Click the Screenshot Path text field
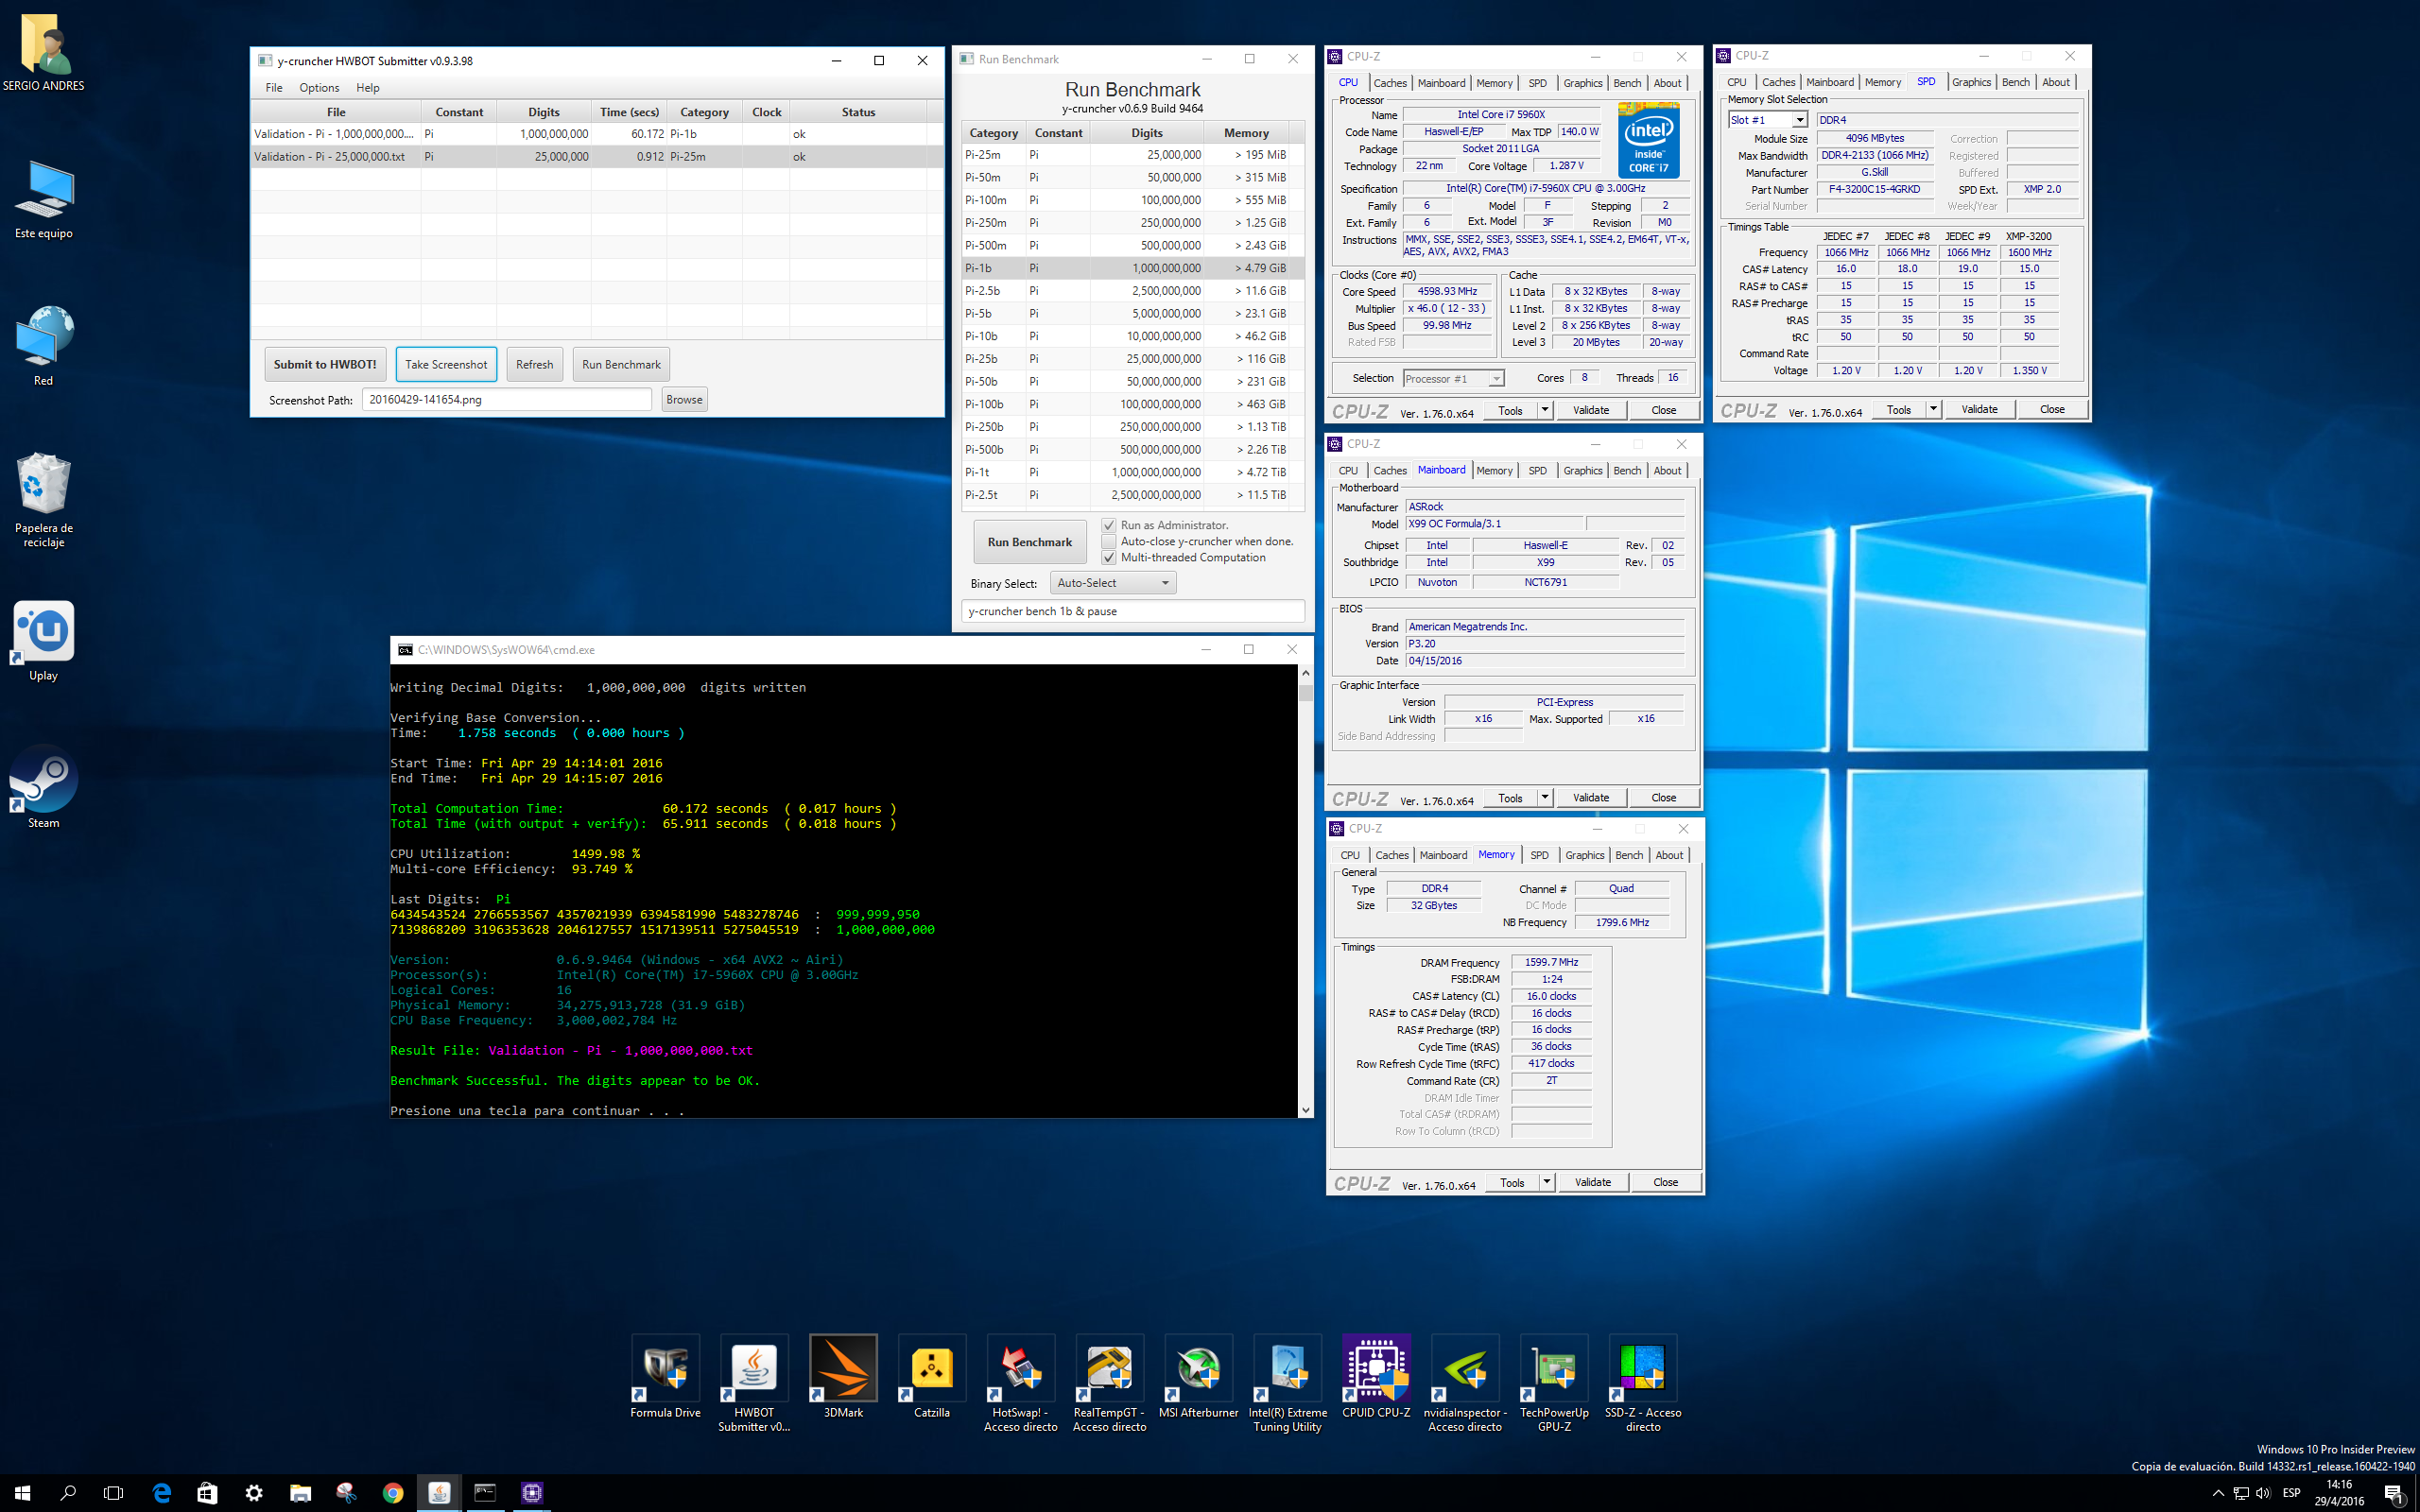2420x1512 pixels. tap(507, 399)
